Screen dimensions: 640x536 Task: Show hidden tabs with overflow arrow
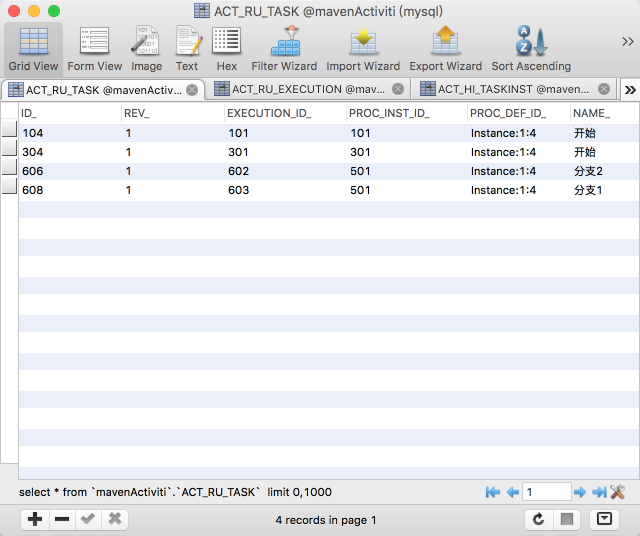(x=630, y=89)
